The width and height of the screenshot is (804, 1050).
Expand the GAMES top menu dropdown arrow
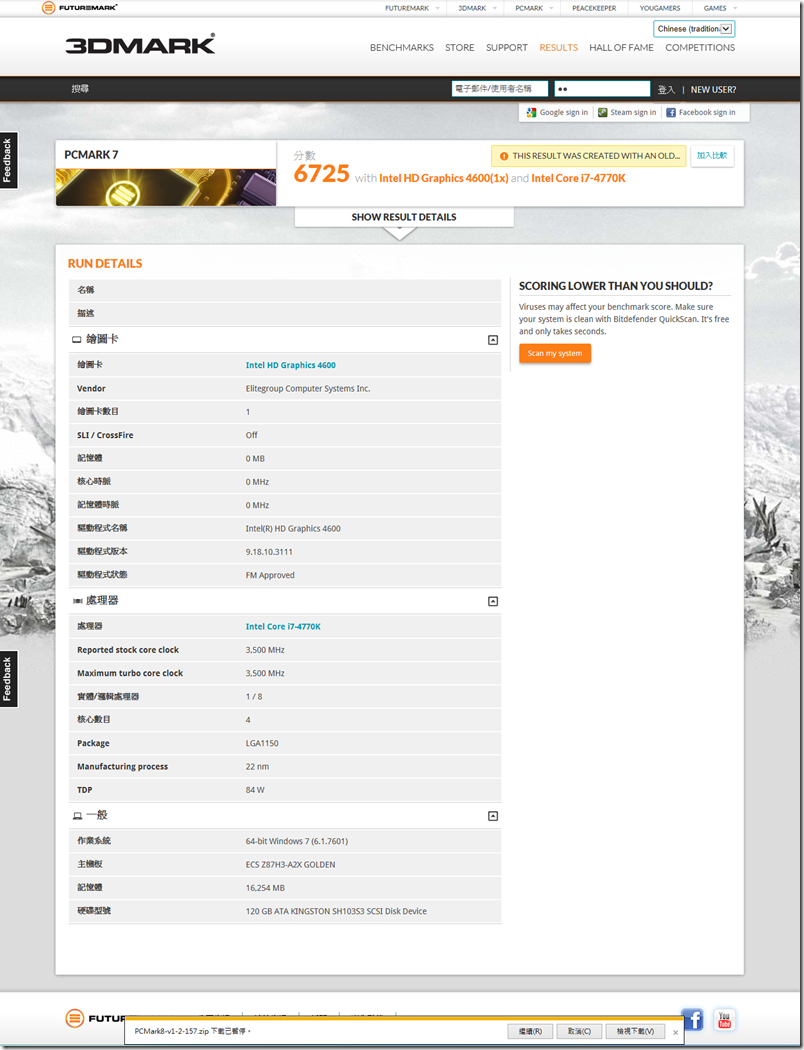coord(735,8)
